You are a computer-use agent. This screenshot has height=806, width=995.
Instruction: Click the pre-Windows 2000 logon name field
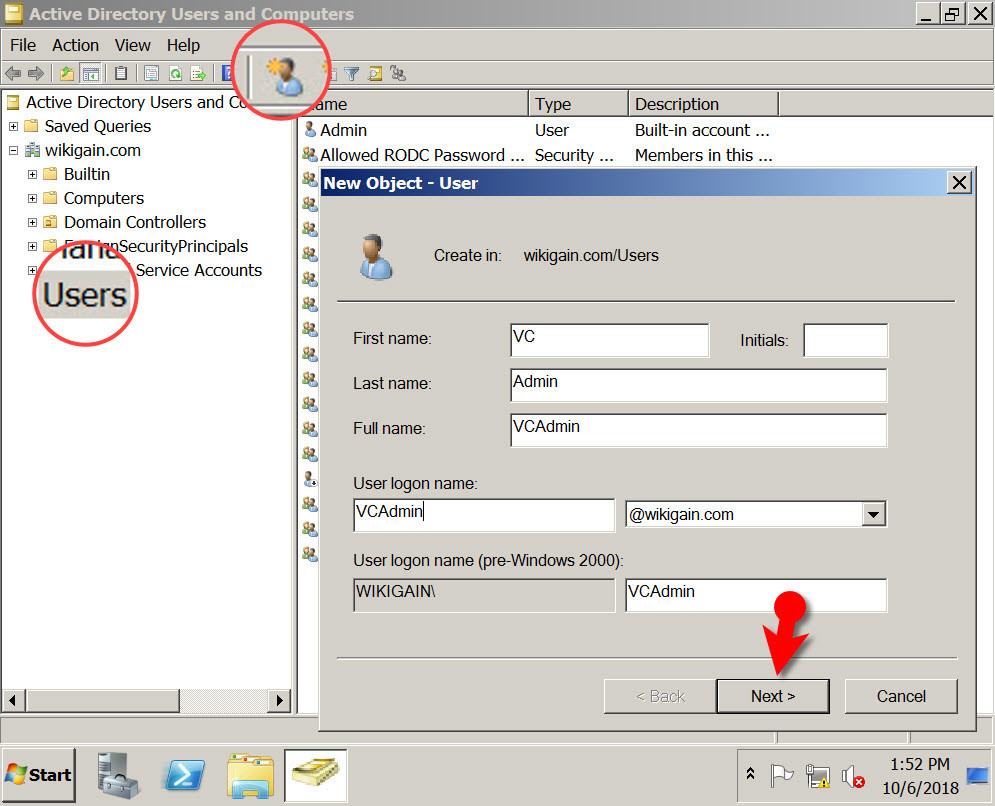tap(756, 595)
